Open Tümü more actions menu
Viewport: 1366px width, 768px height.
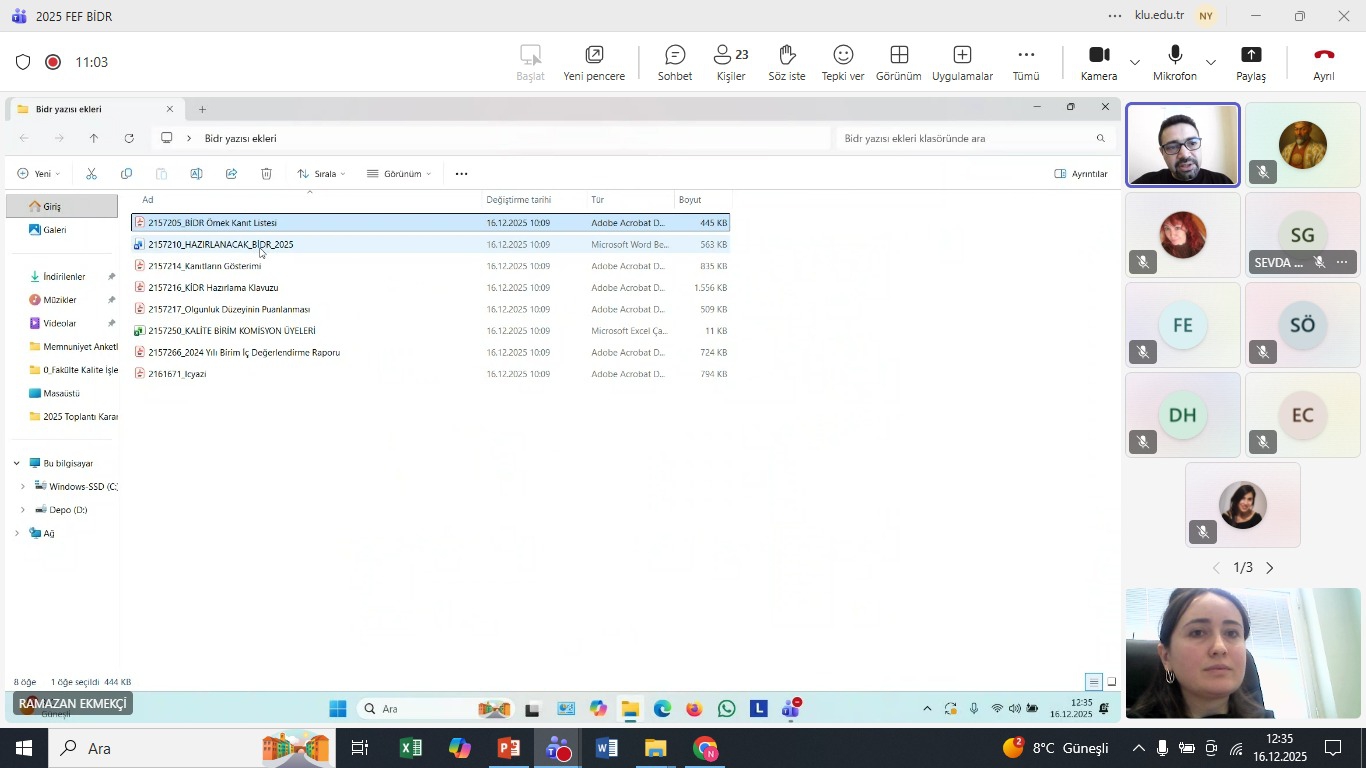click(x=1026, y=62)
